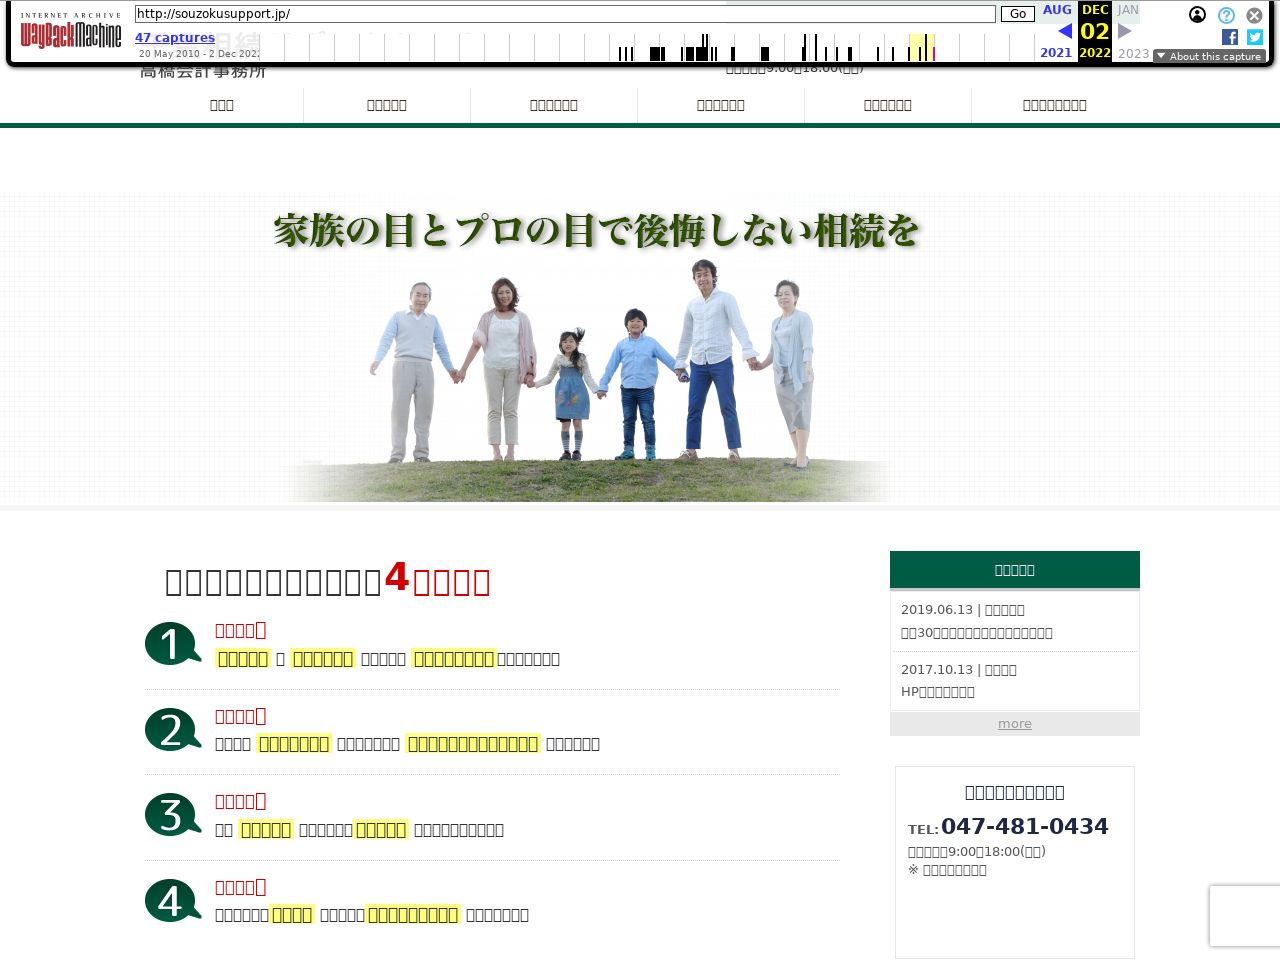1280x960 pixels.
Task: Close the Wayback Machine toolbar
Action: point(1254,15)
